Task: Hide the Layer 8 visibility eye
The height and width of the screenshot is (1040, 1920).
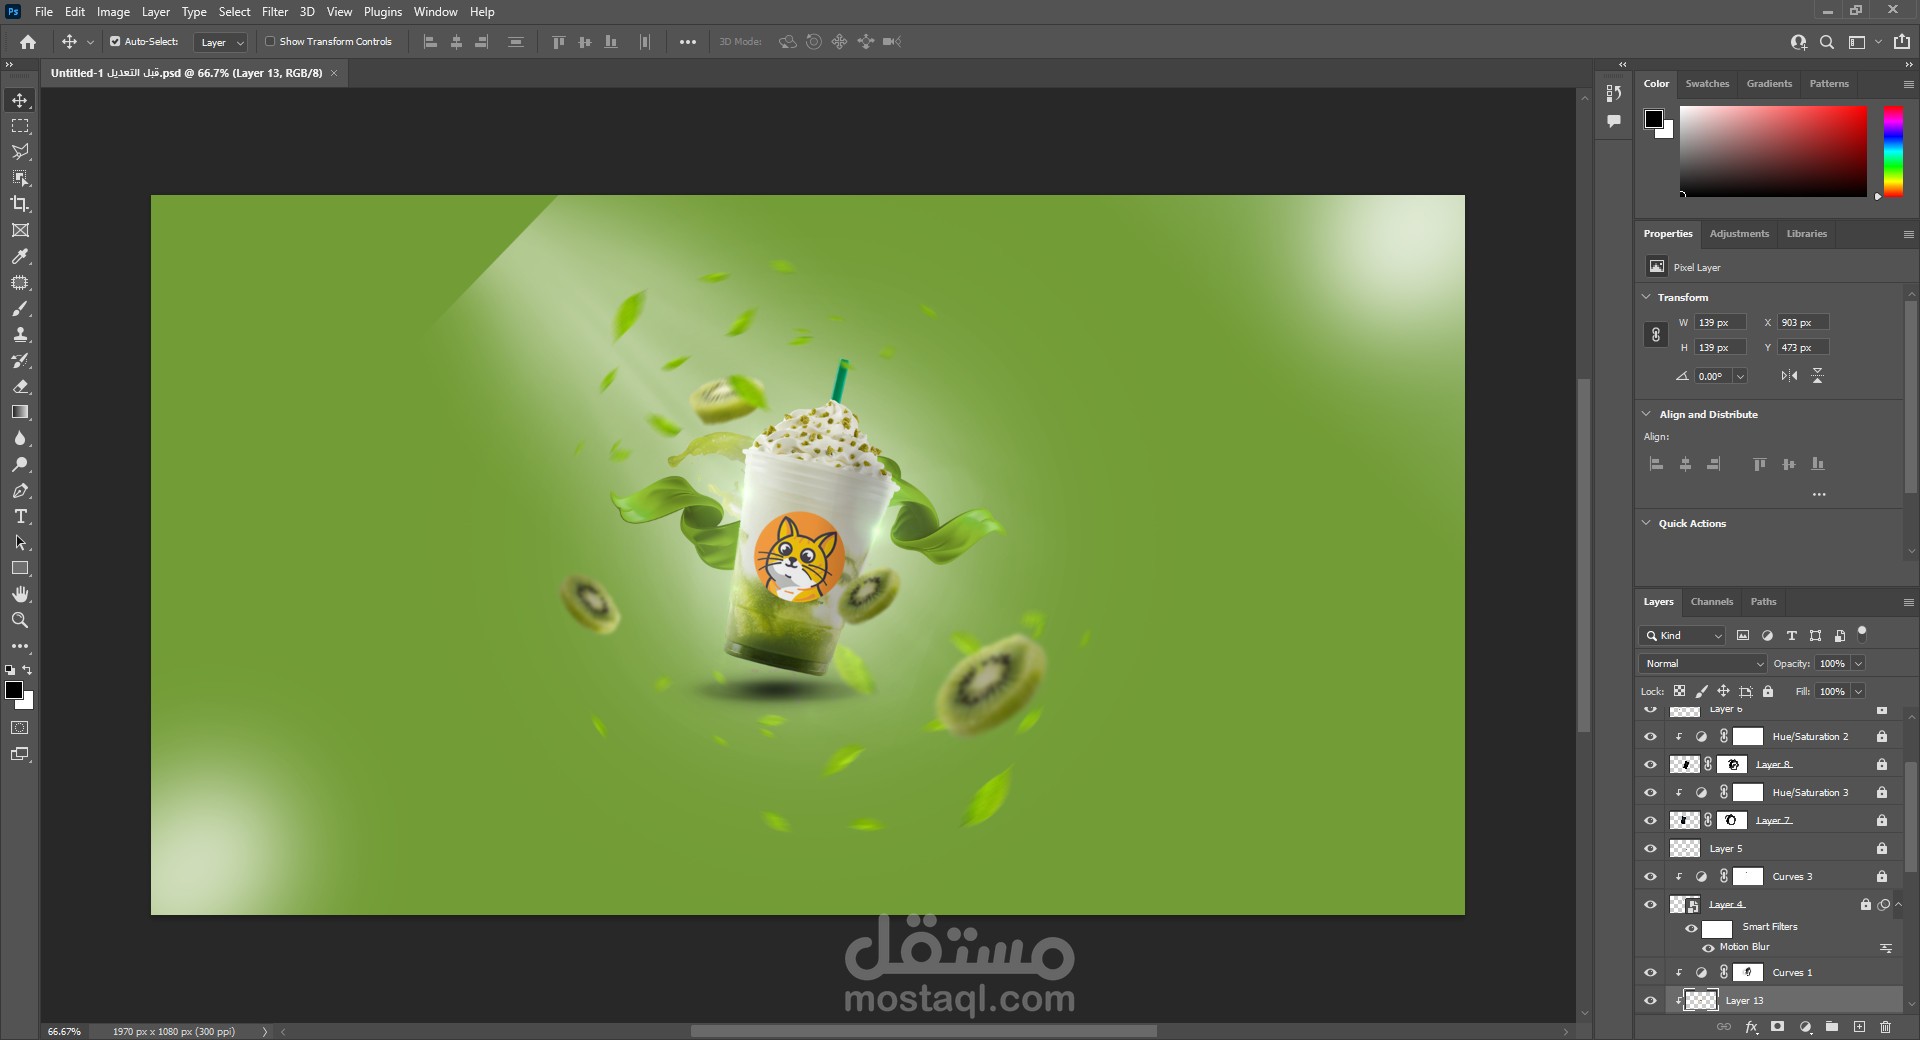Action: tap(1650, 765)
